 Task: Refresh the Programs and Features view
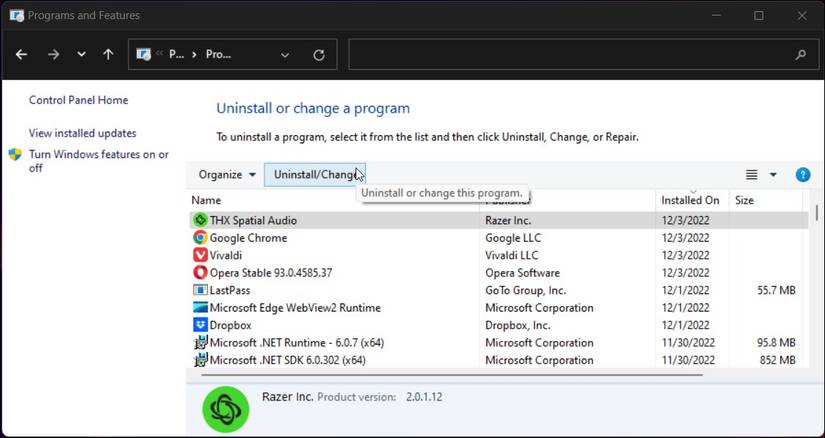pos(319,55)
